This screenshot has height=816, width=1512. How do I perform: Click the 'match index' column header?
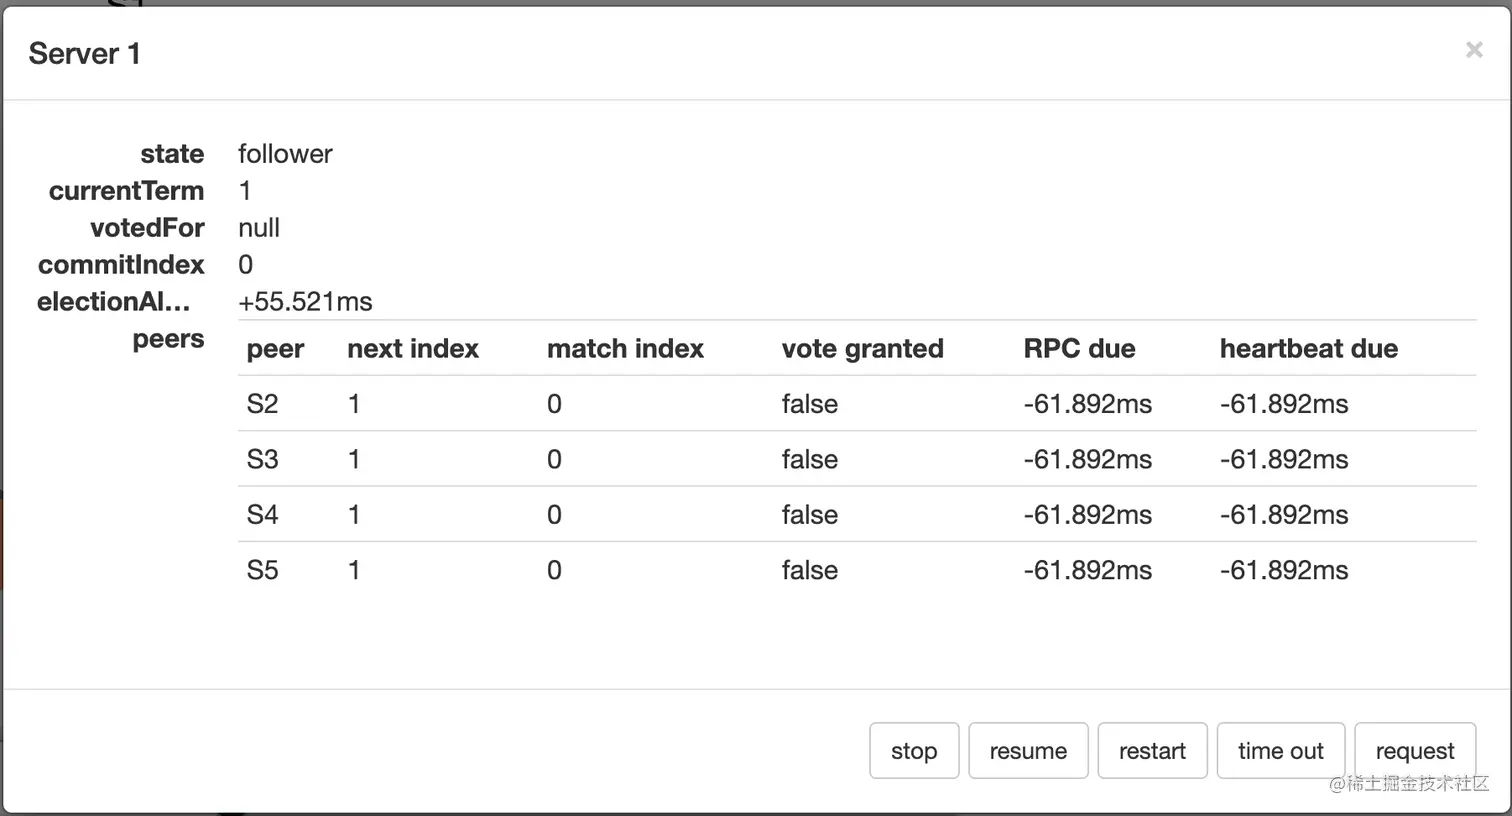click(625, 349)
